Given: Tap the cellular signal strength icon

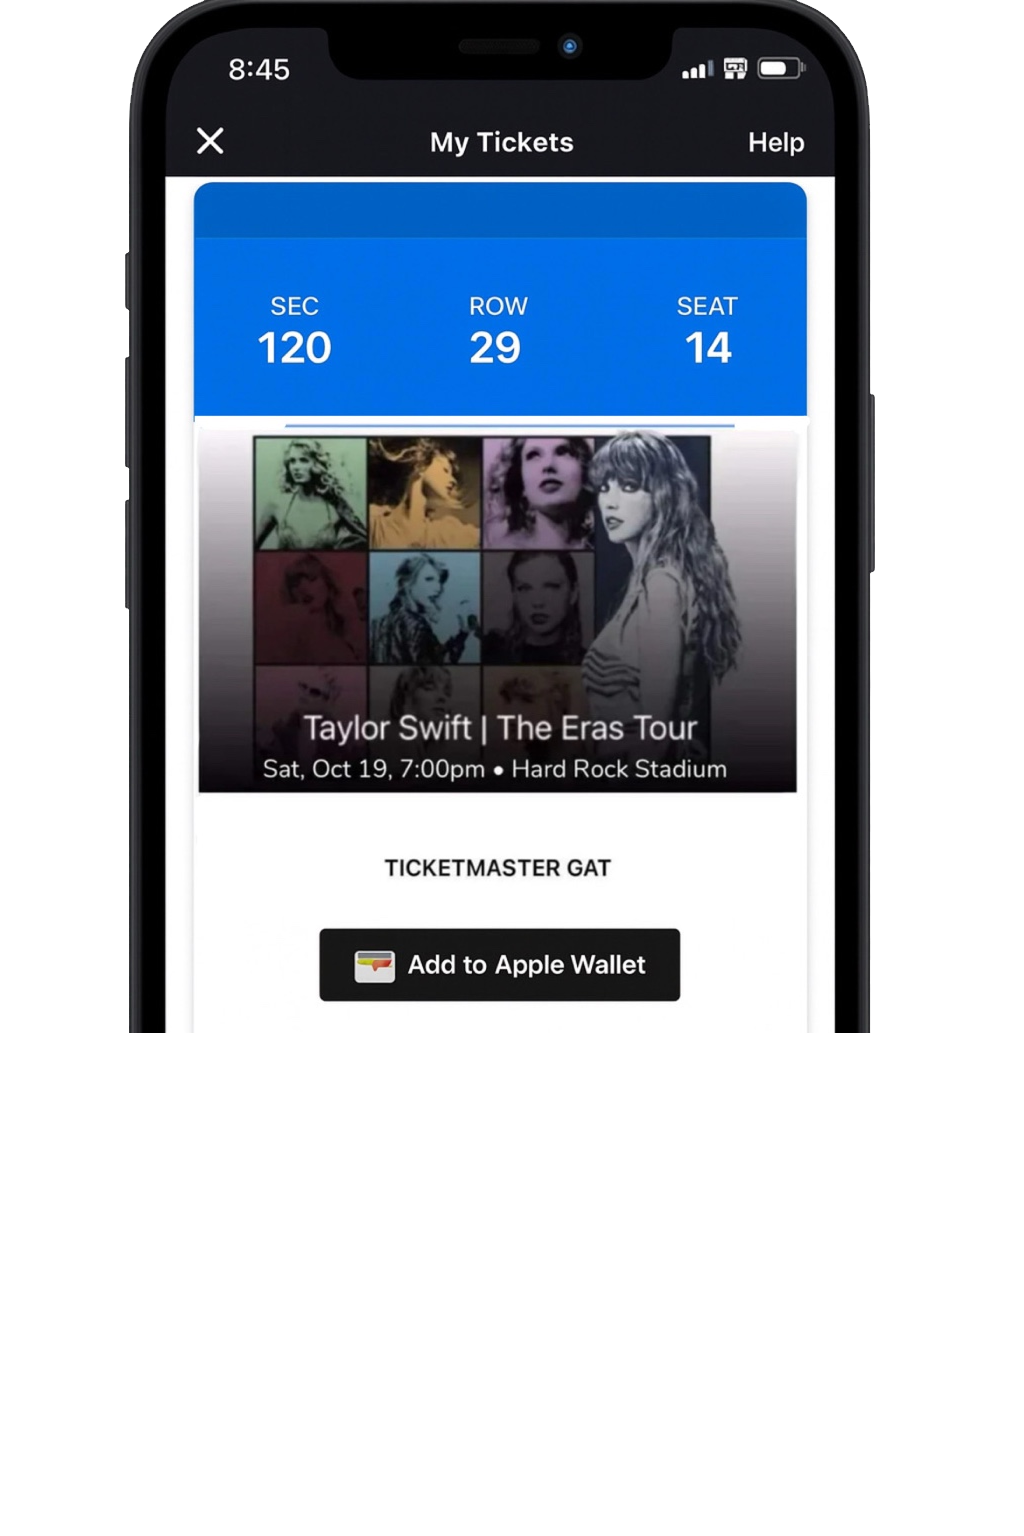Looking at the screenshot, I should point(697,69).
